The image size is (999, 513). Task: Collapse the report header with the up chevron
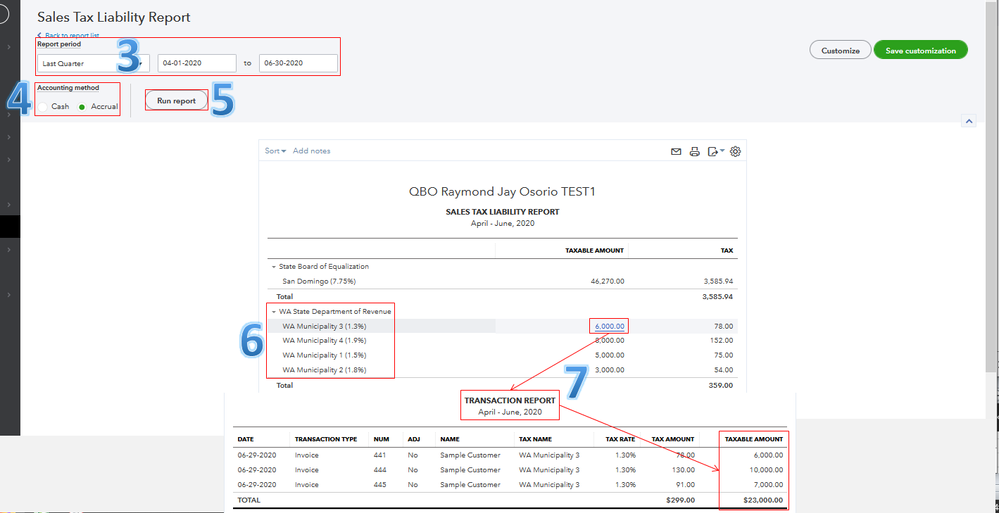(x=968, y=121)
